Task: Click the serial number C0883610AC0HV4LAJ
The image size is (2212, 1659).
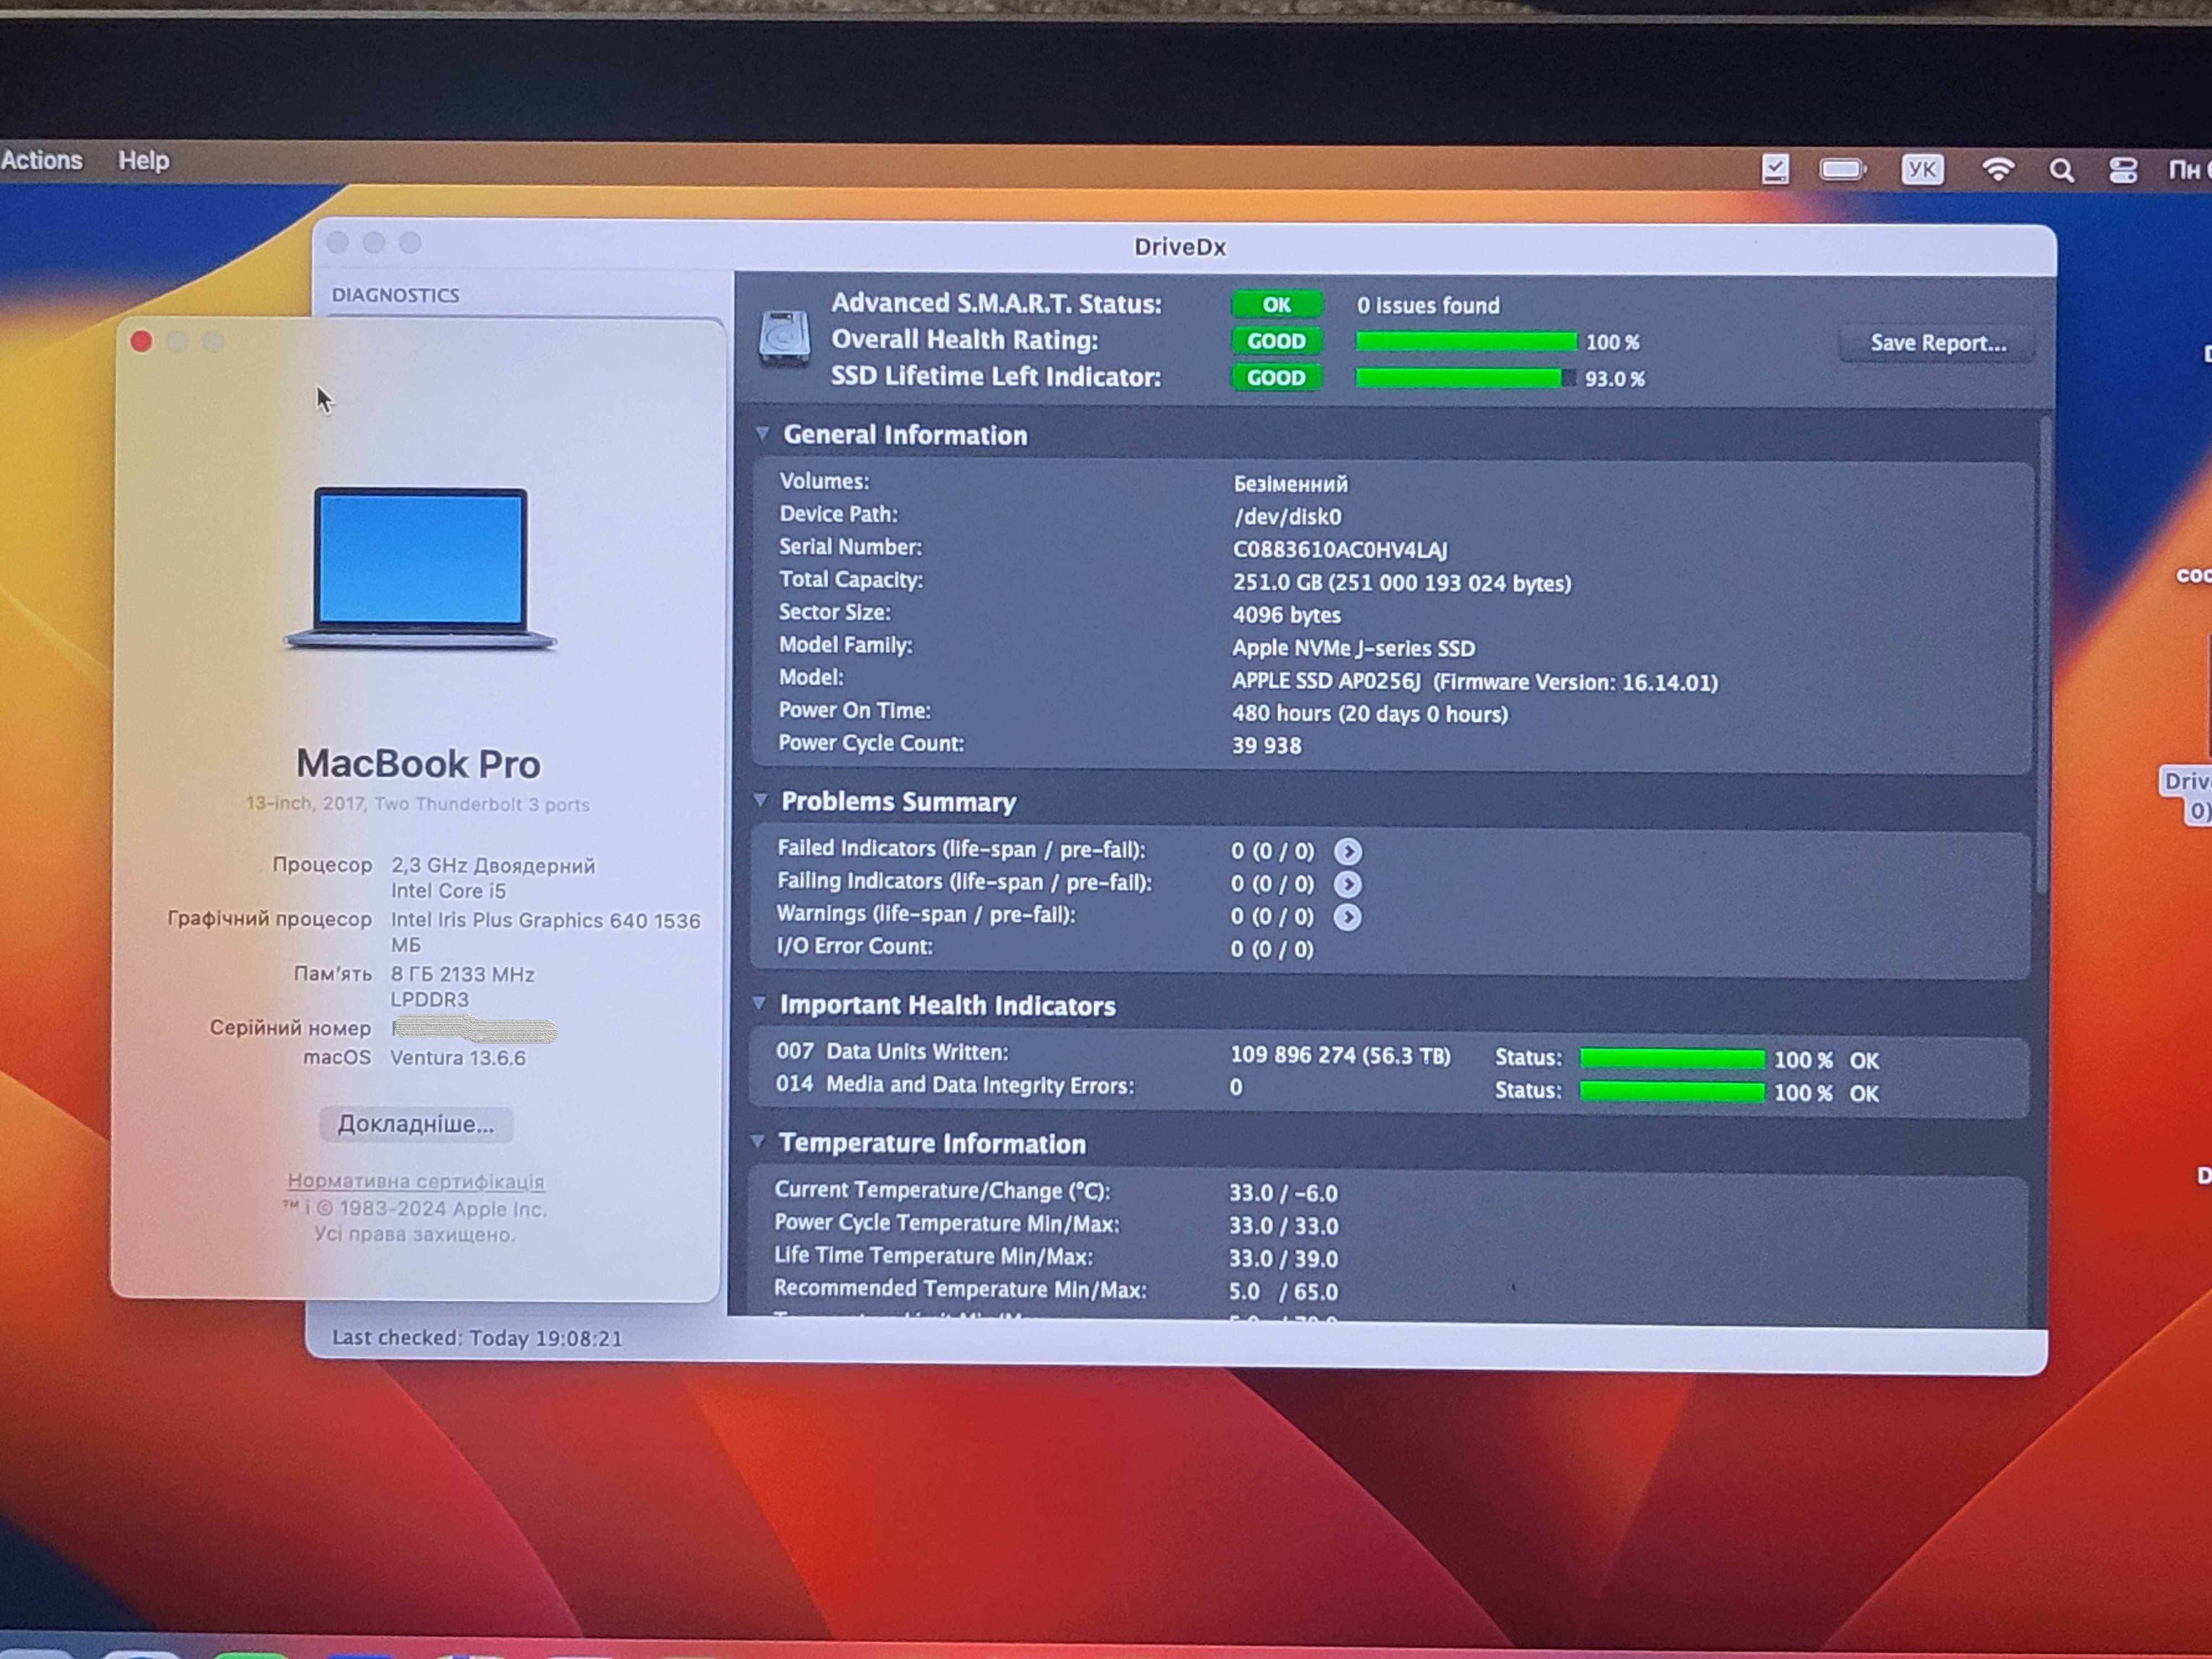Action: coord(1340,550)
